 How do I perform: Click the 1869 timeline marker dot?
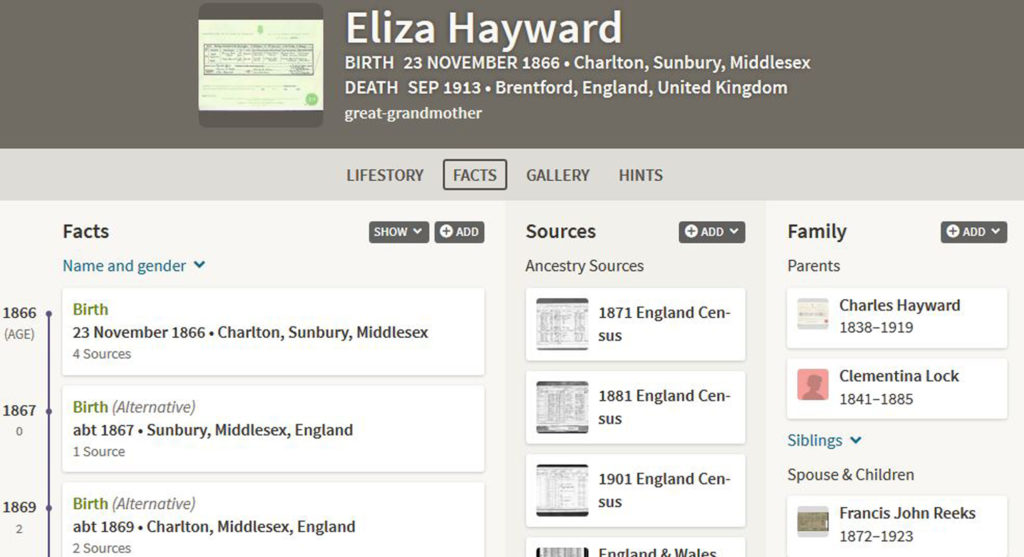click(49, 508)
